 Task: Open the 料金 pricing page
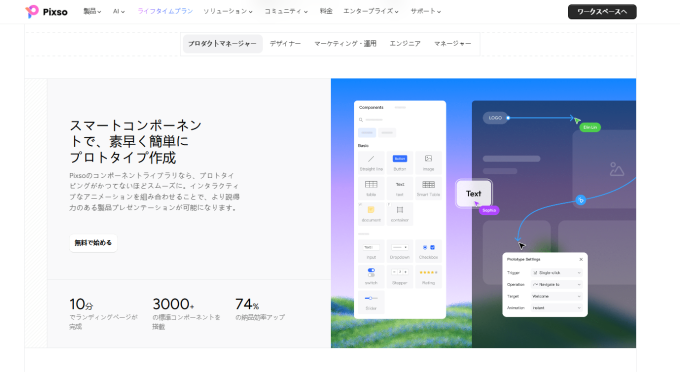pyautogui.click(x=326, y=11)
